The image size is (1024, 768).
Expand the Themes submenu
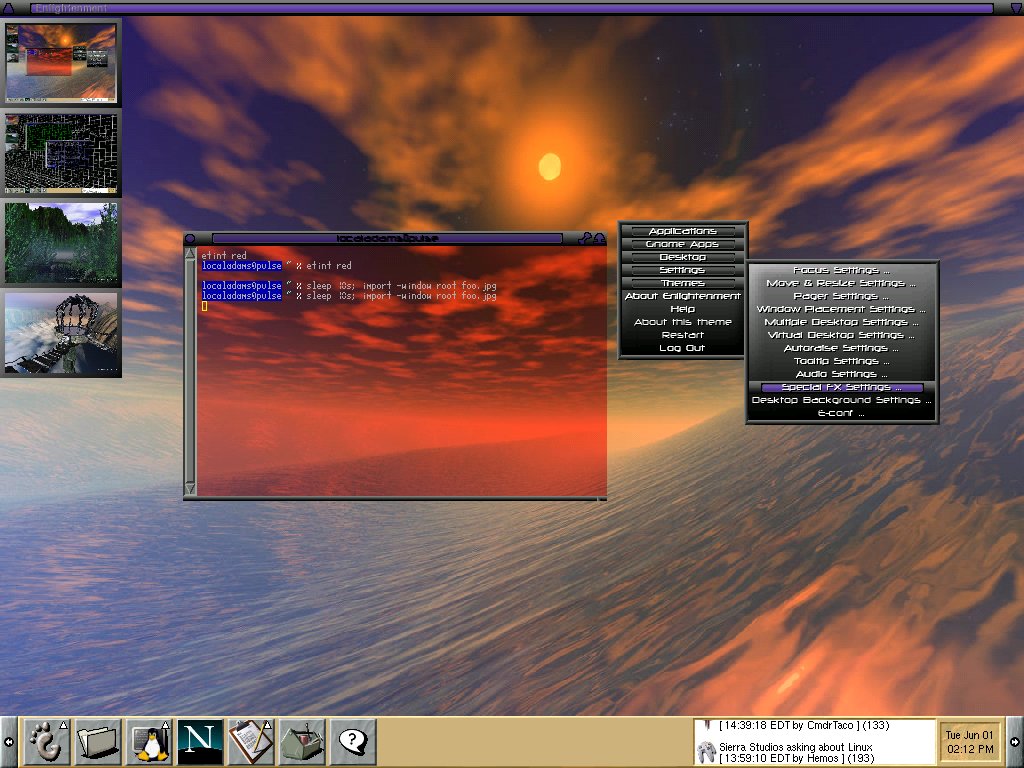tap(682, 283)
